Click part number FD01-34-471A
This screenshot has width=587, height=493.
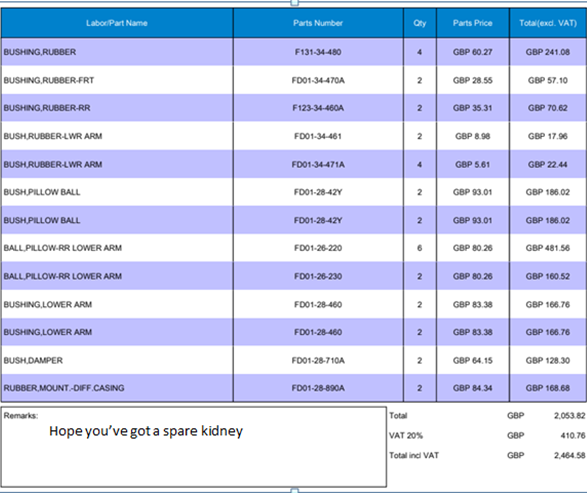[x=318, y=165]
